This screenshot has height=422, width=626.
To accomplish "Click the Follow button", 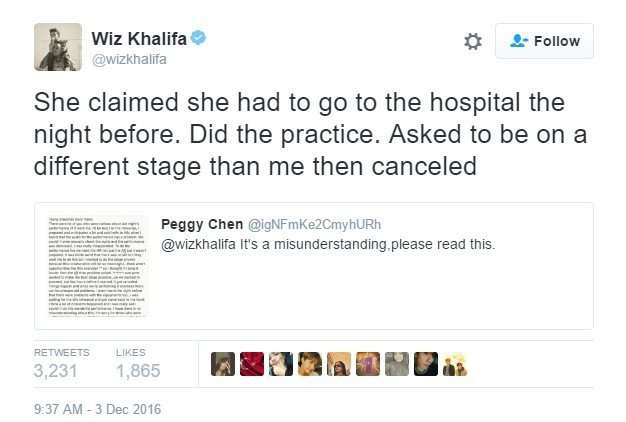I will 545,41.
